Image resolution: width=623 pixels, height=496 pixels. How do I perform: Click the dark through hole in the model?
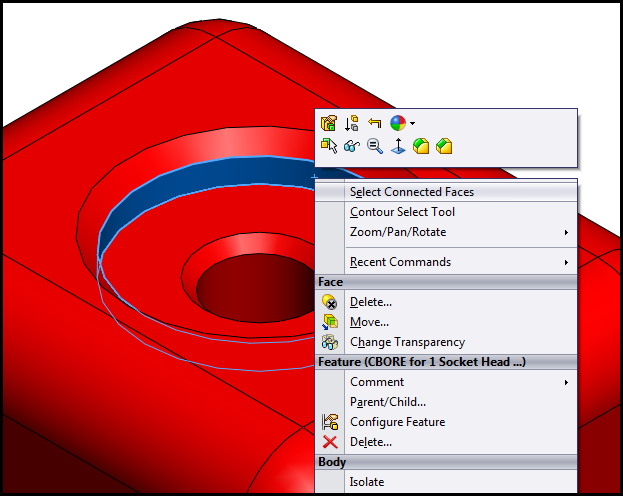click(255, 288)
